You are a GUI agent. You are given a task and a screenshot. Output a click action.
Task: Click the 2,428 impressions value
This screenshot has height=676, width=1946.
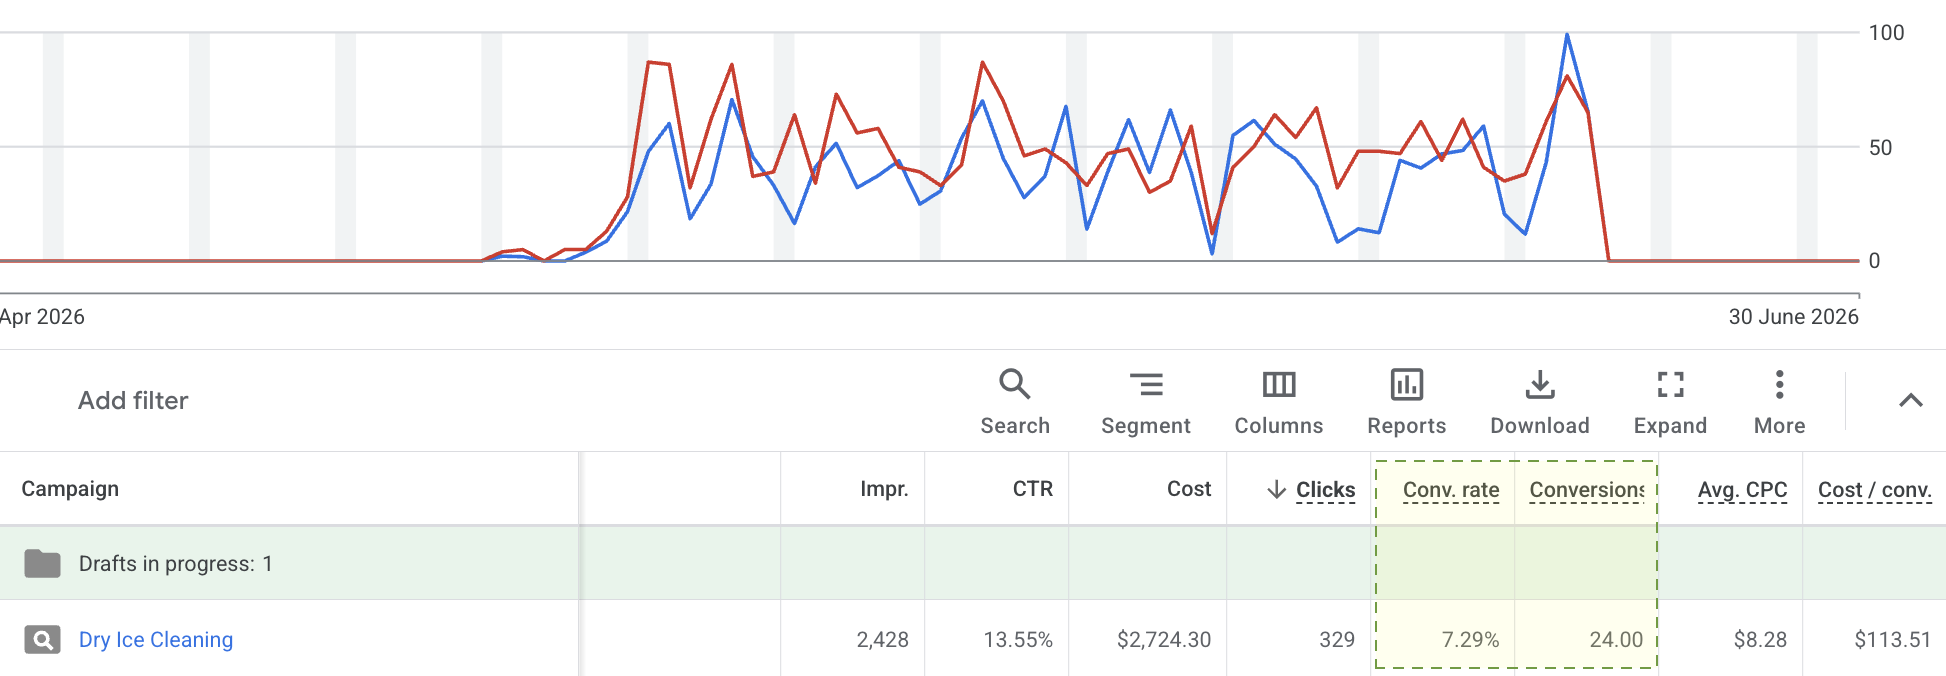click(x=882, y=640)
